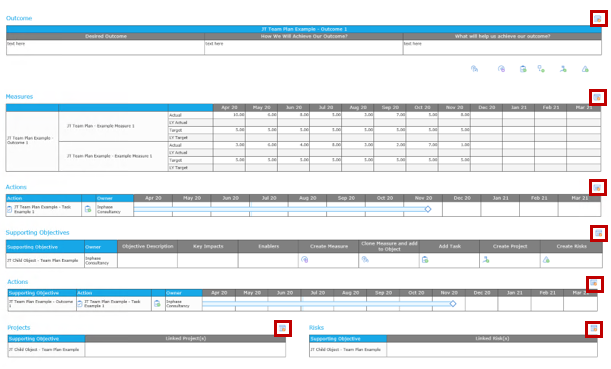The height and width of the screenshot is (369, 611).
Task: Click the Create Project icon in Supporting Objectives row
Action: coord(486,260)
